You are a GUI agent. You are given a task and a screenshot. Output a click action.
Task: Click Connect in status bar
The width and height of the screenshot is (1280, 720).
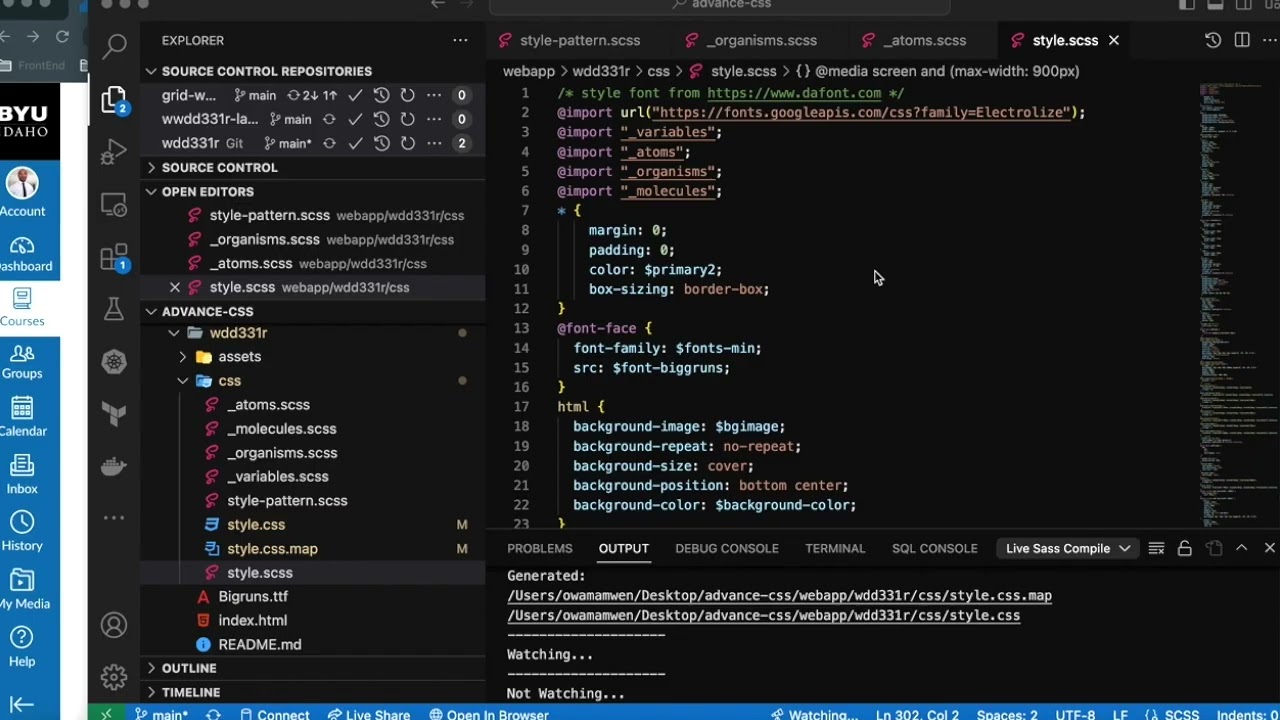(274, 714)
